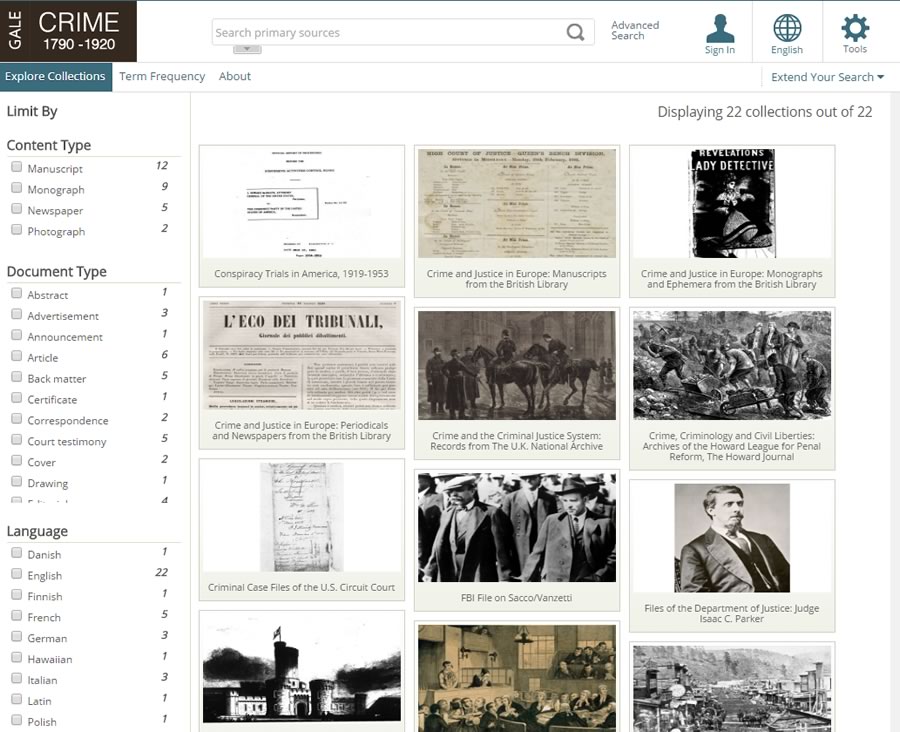Open the Tools gear icon
The image size is (900, 732).
pos(855,34)
